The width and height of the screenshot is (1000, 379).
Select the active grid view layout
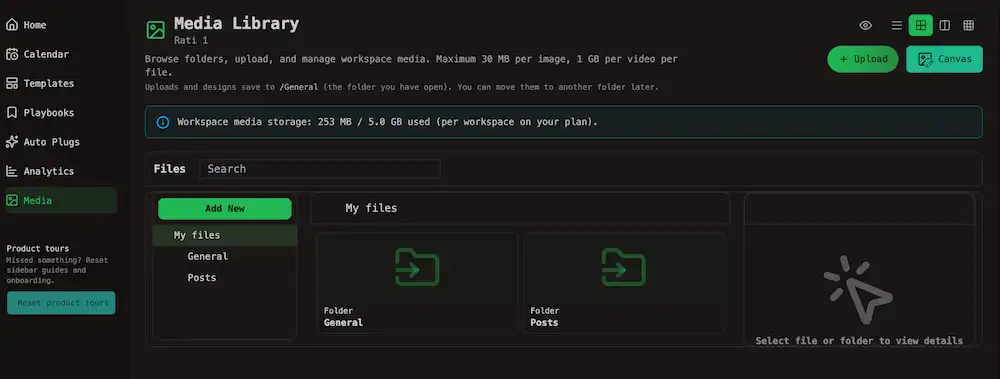[920, 26]
